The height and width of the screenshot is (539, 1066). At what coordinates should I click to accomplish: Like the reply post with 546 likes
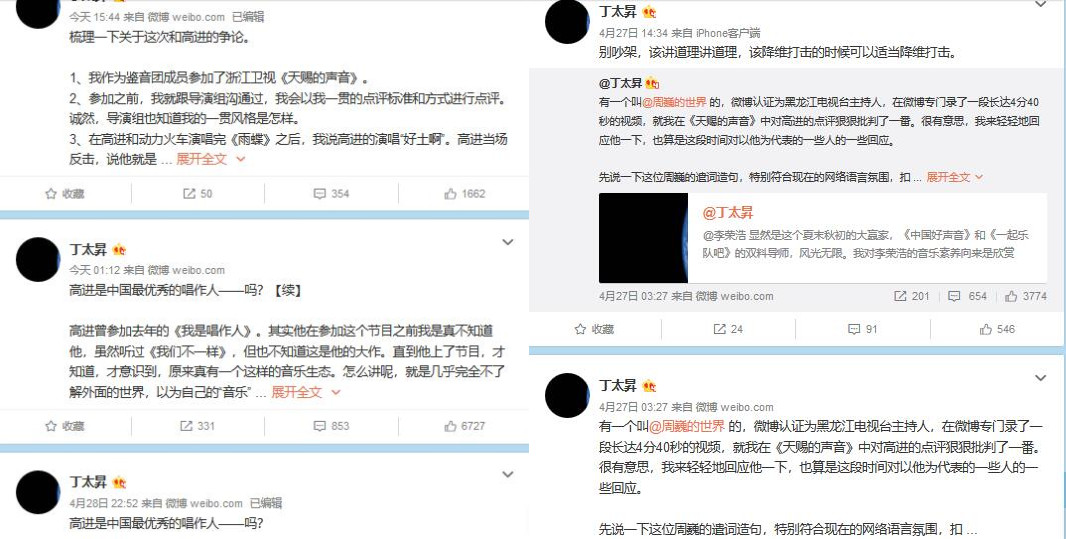coord(997,329)
